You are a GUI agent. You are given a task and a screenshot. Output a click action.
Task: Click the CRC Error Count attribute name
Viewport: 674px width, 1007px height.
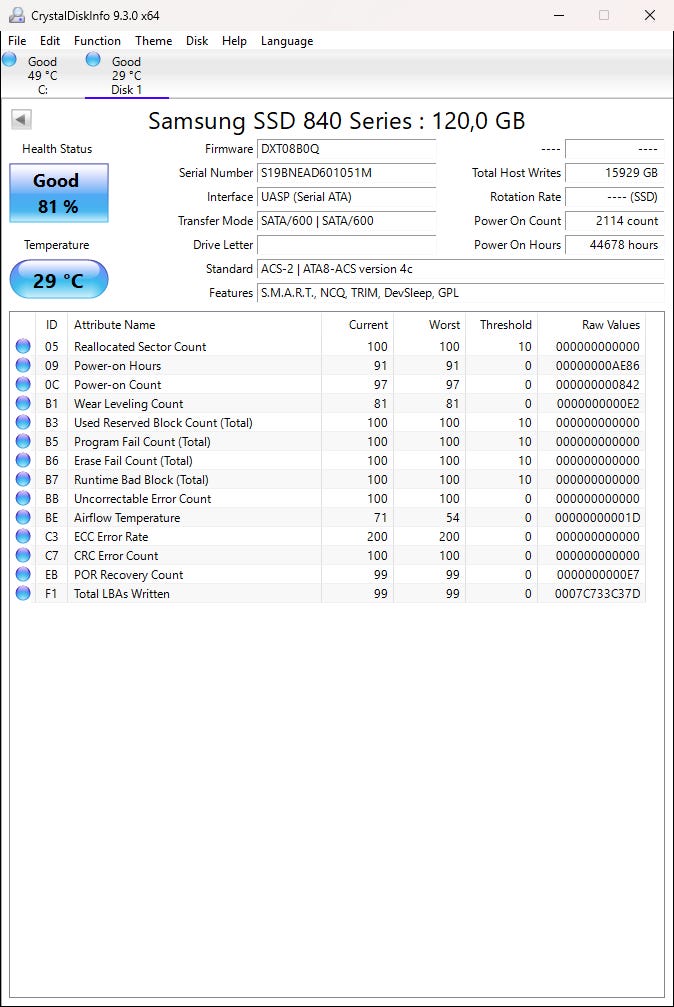click(x=116, y=556)
